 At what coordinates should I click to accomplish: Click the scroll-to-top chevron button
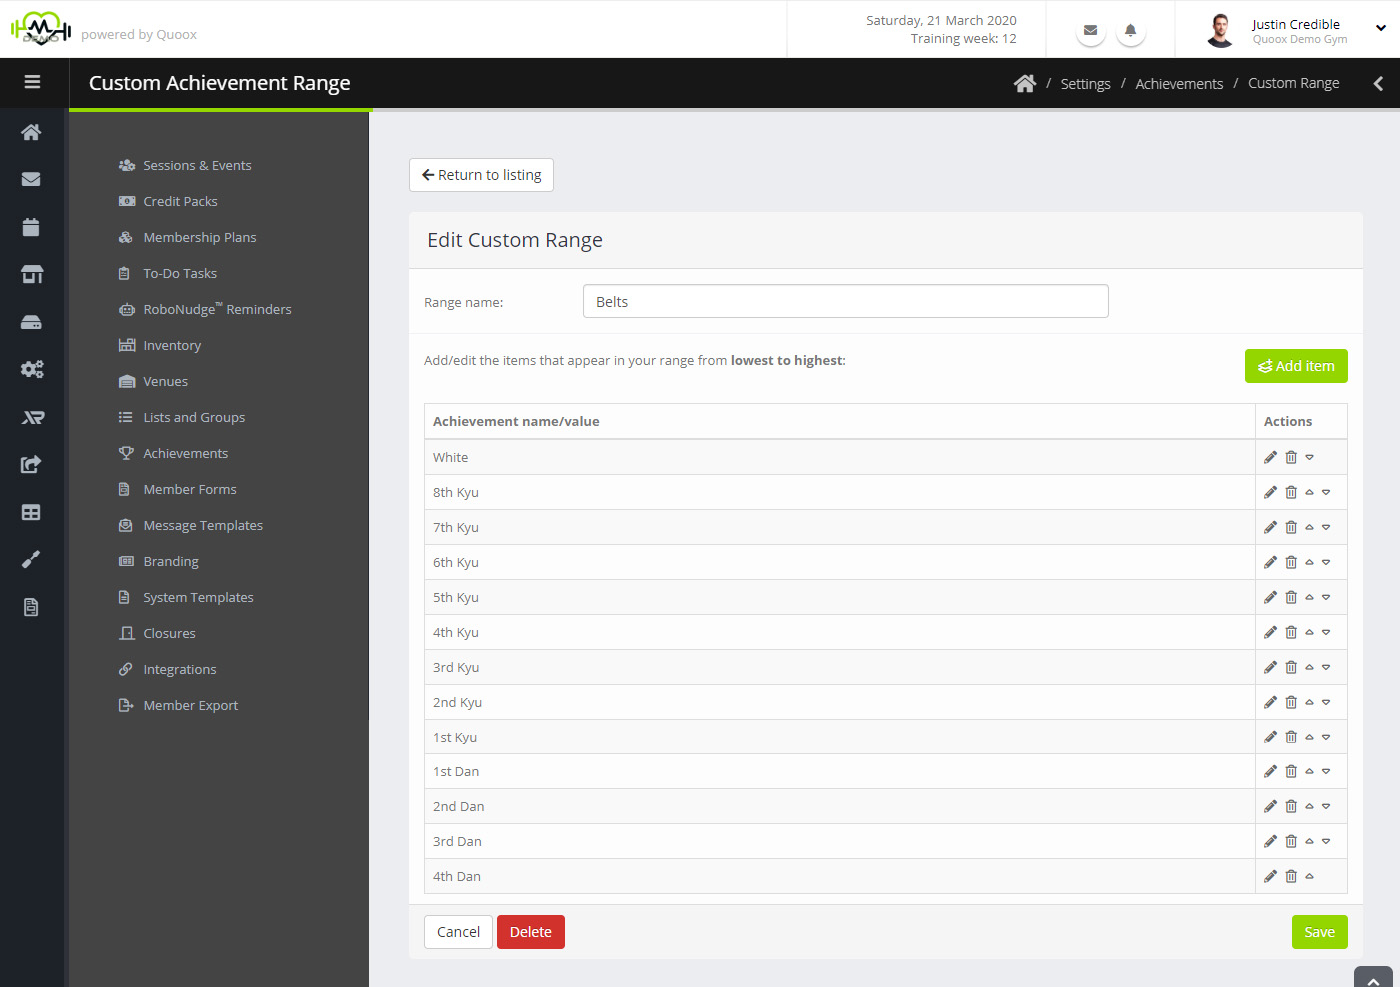[1373, 980]
